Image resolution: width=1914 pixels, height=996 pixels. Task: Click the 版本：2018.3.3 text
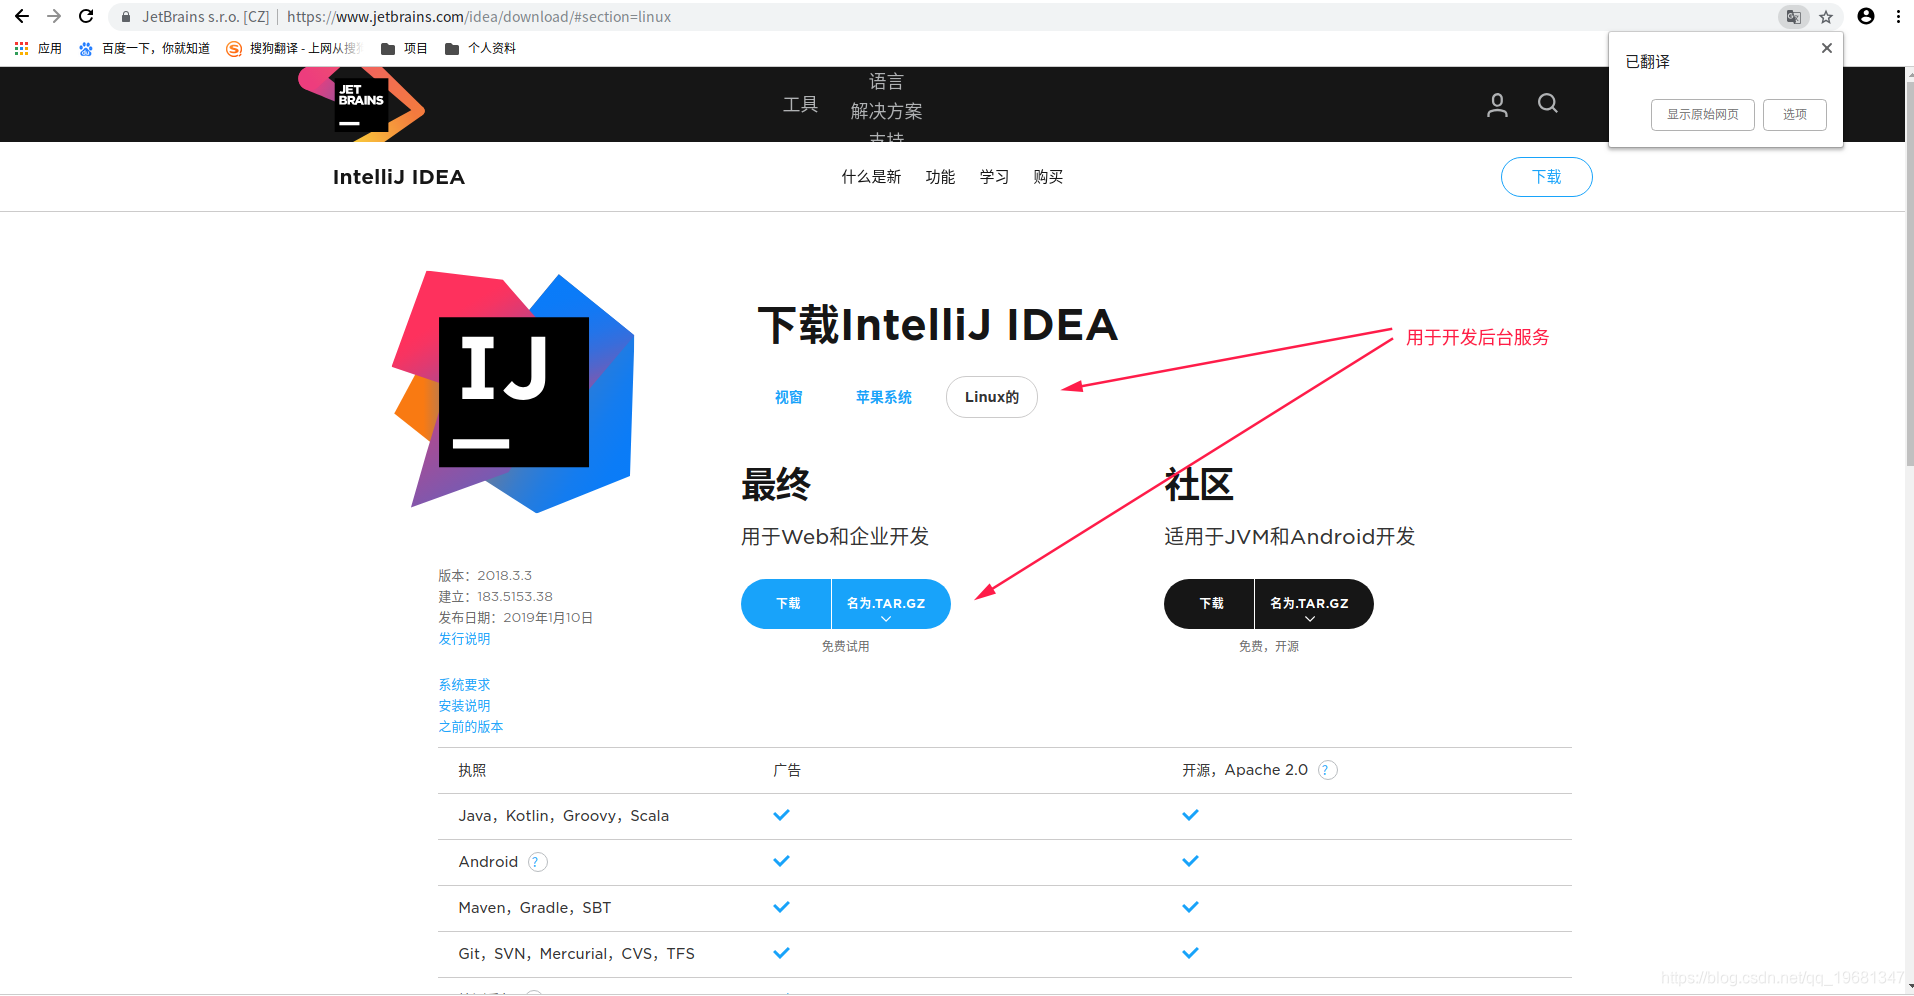[485, 576]
